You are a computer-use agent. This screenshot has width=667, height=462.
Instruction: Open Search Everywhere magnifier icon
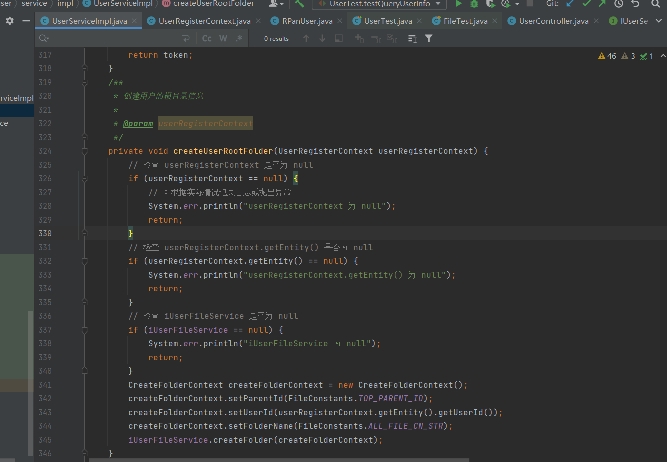pos(656,4)
